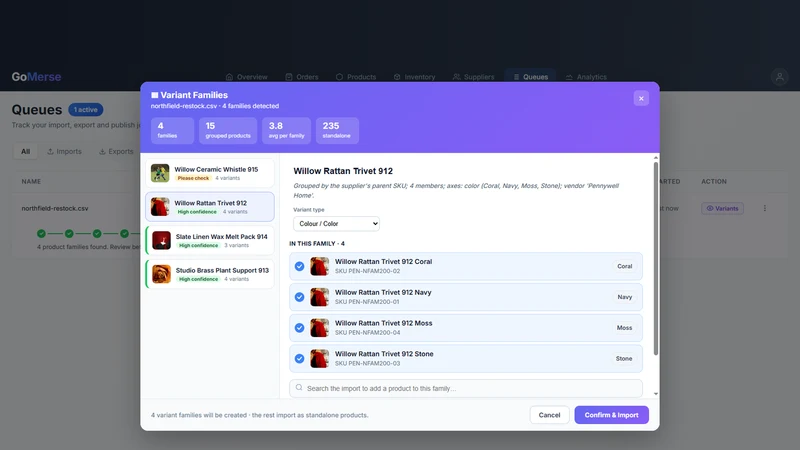
Task: Click the Cancel button
Action: point(549,415)
